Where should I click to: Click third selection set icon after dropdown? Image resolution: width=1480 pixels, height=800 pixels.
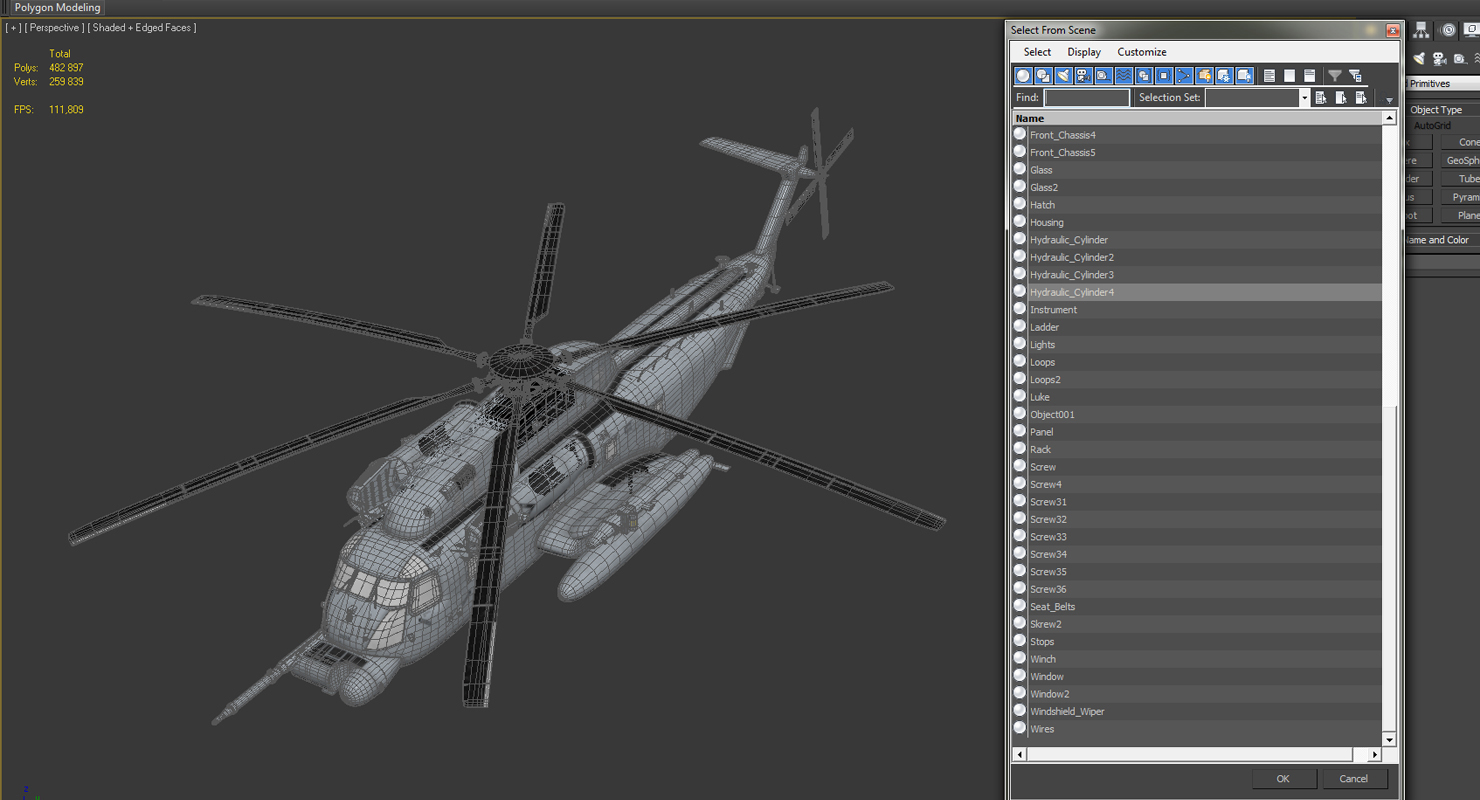(x=1361, y=98)
